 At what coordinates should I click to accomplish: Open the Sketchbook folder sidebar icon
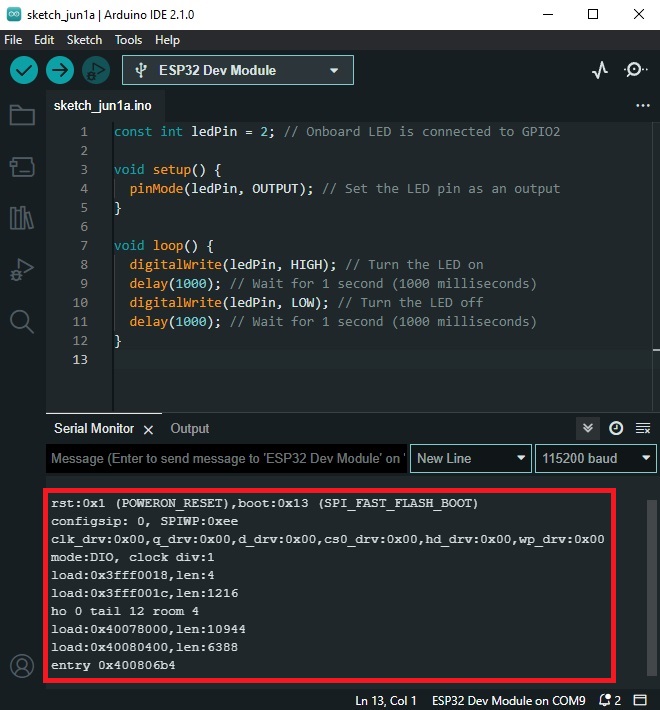click(x=22, y=115)
